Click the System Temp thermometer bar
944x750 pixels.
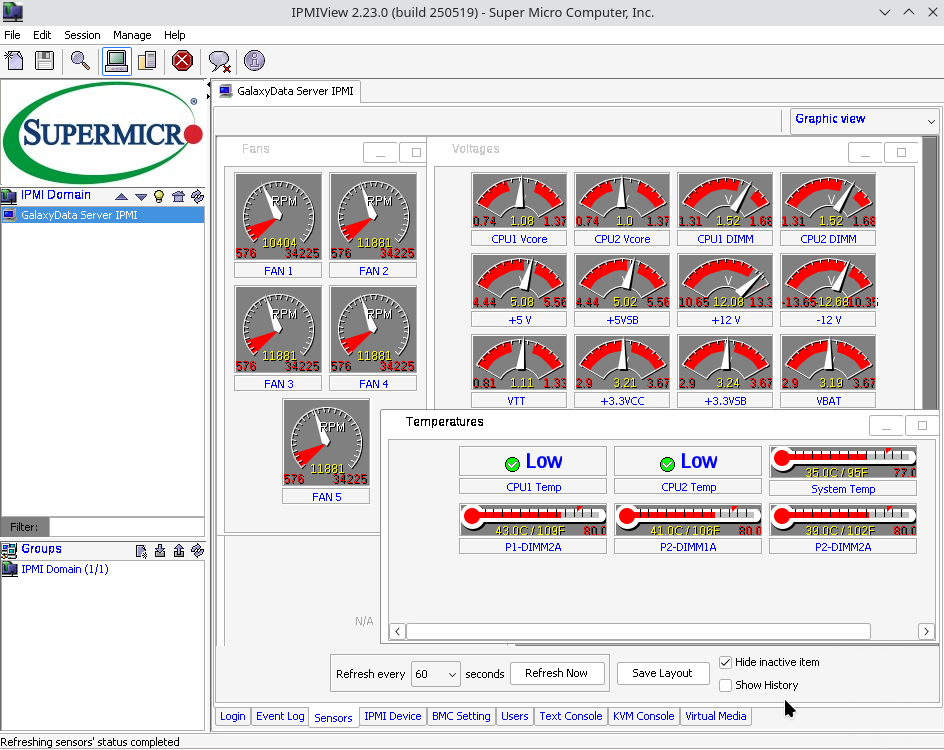point(843,462)
